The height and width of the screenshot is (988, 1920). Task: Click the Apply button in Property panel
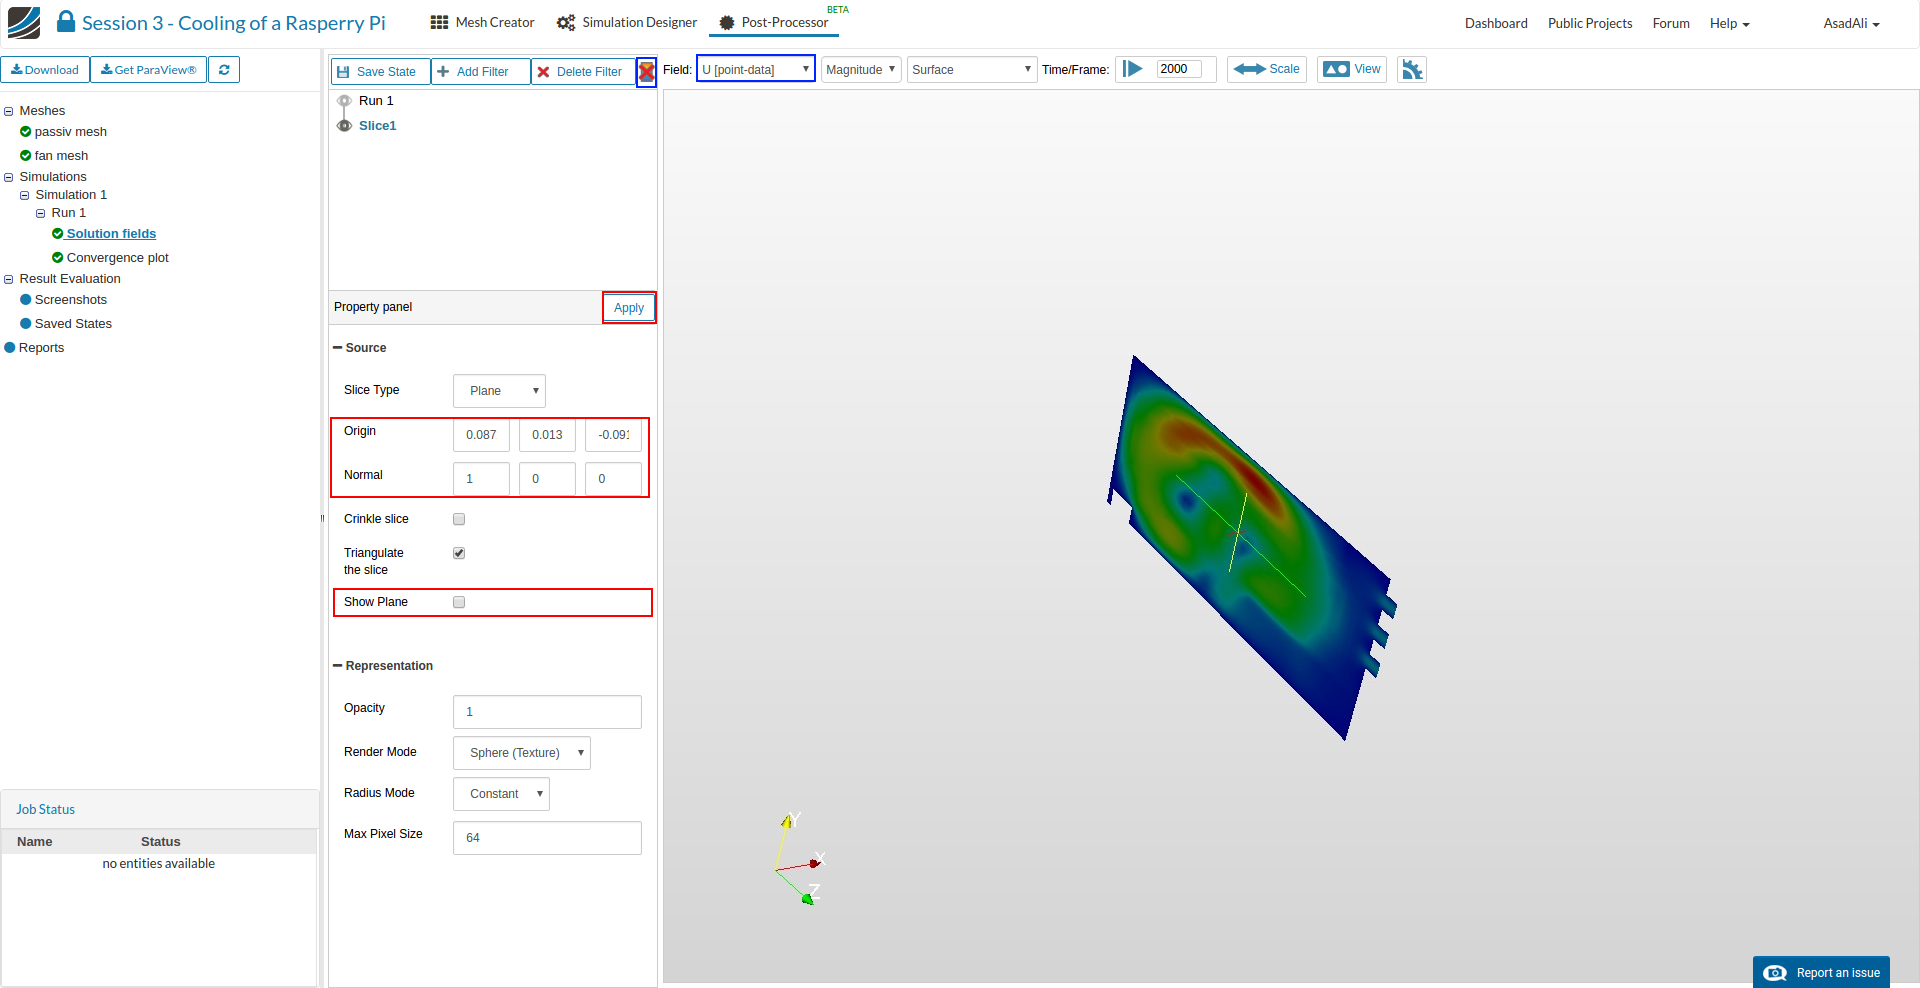coord(628,308)
